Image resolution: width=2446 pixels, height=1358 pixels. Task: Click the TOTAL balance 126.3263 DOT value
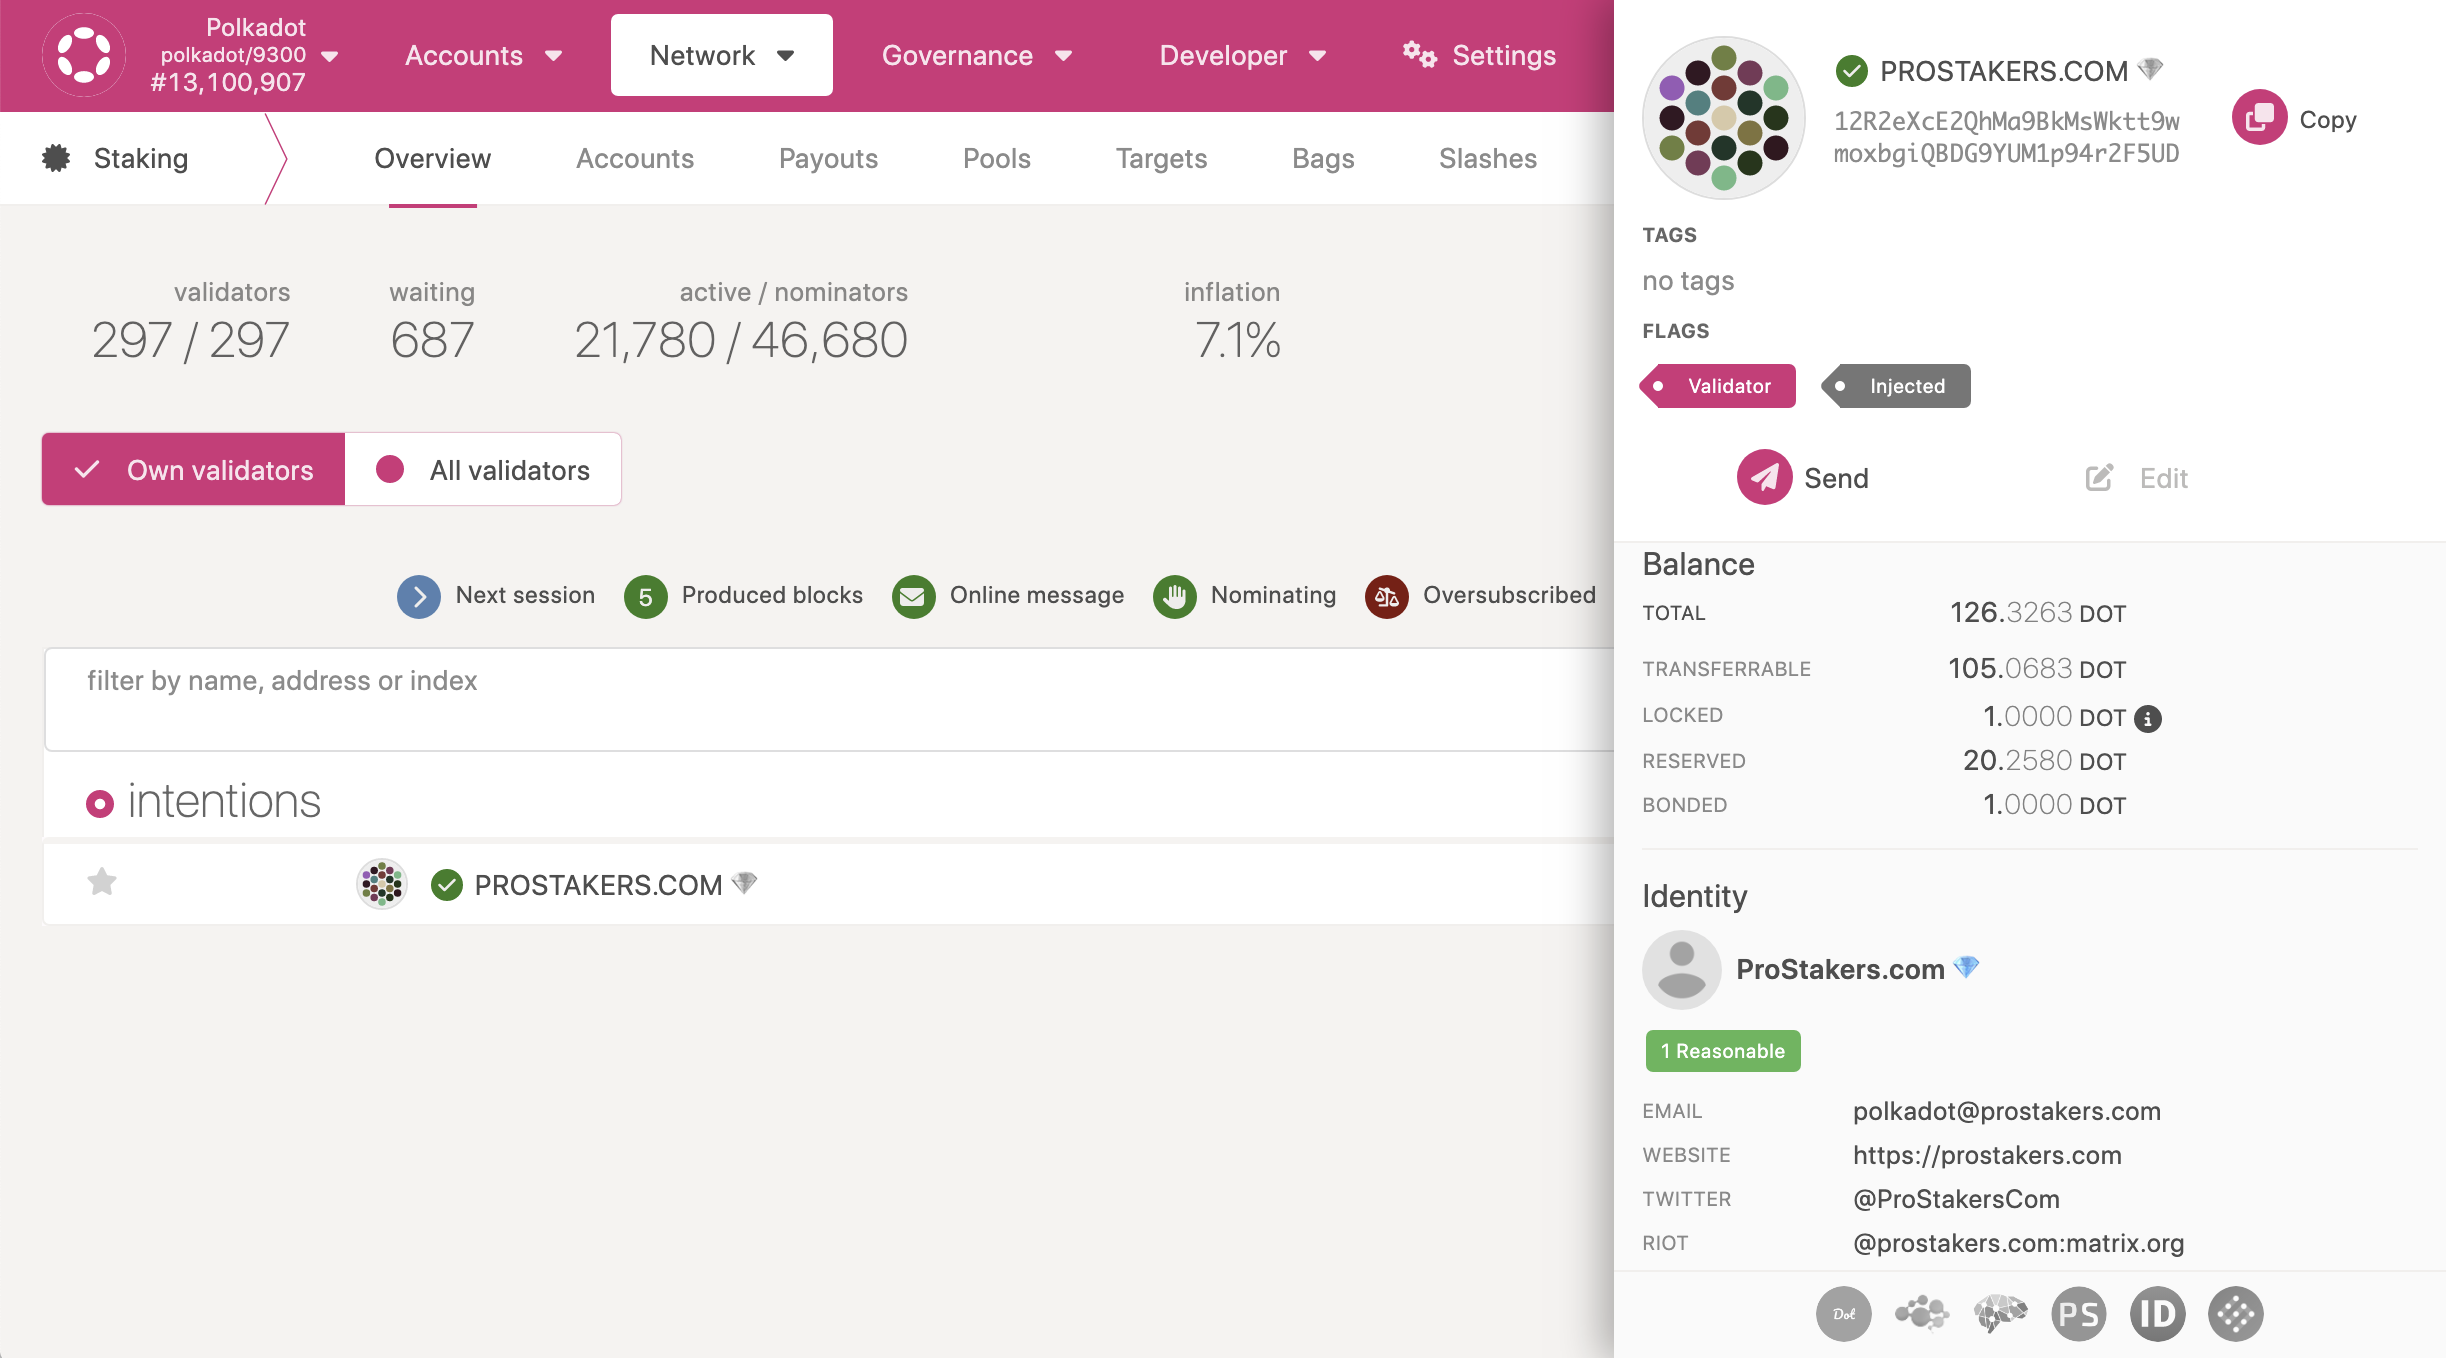pos(2038,613)
